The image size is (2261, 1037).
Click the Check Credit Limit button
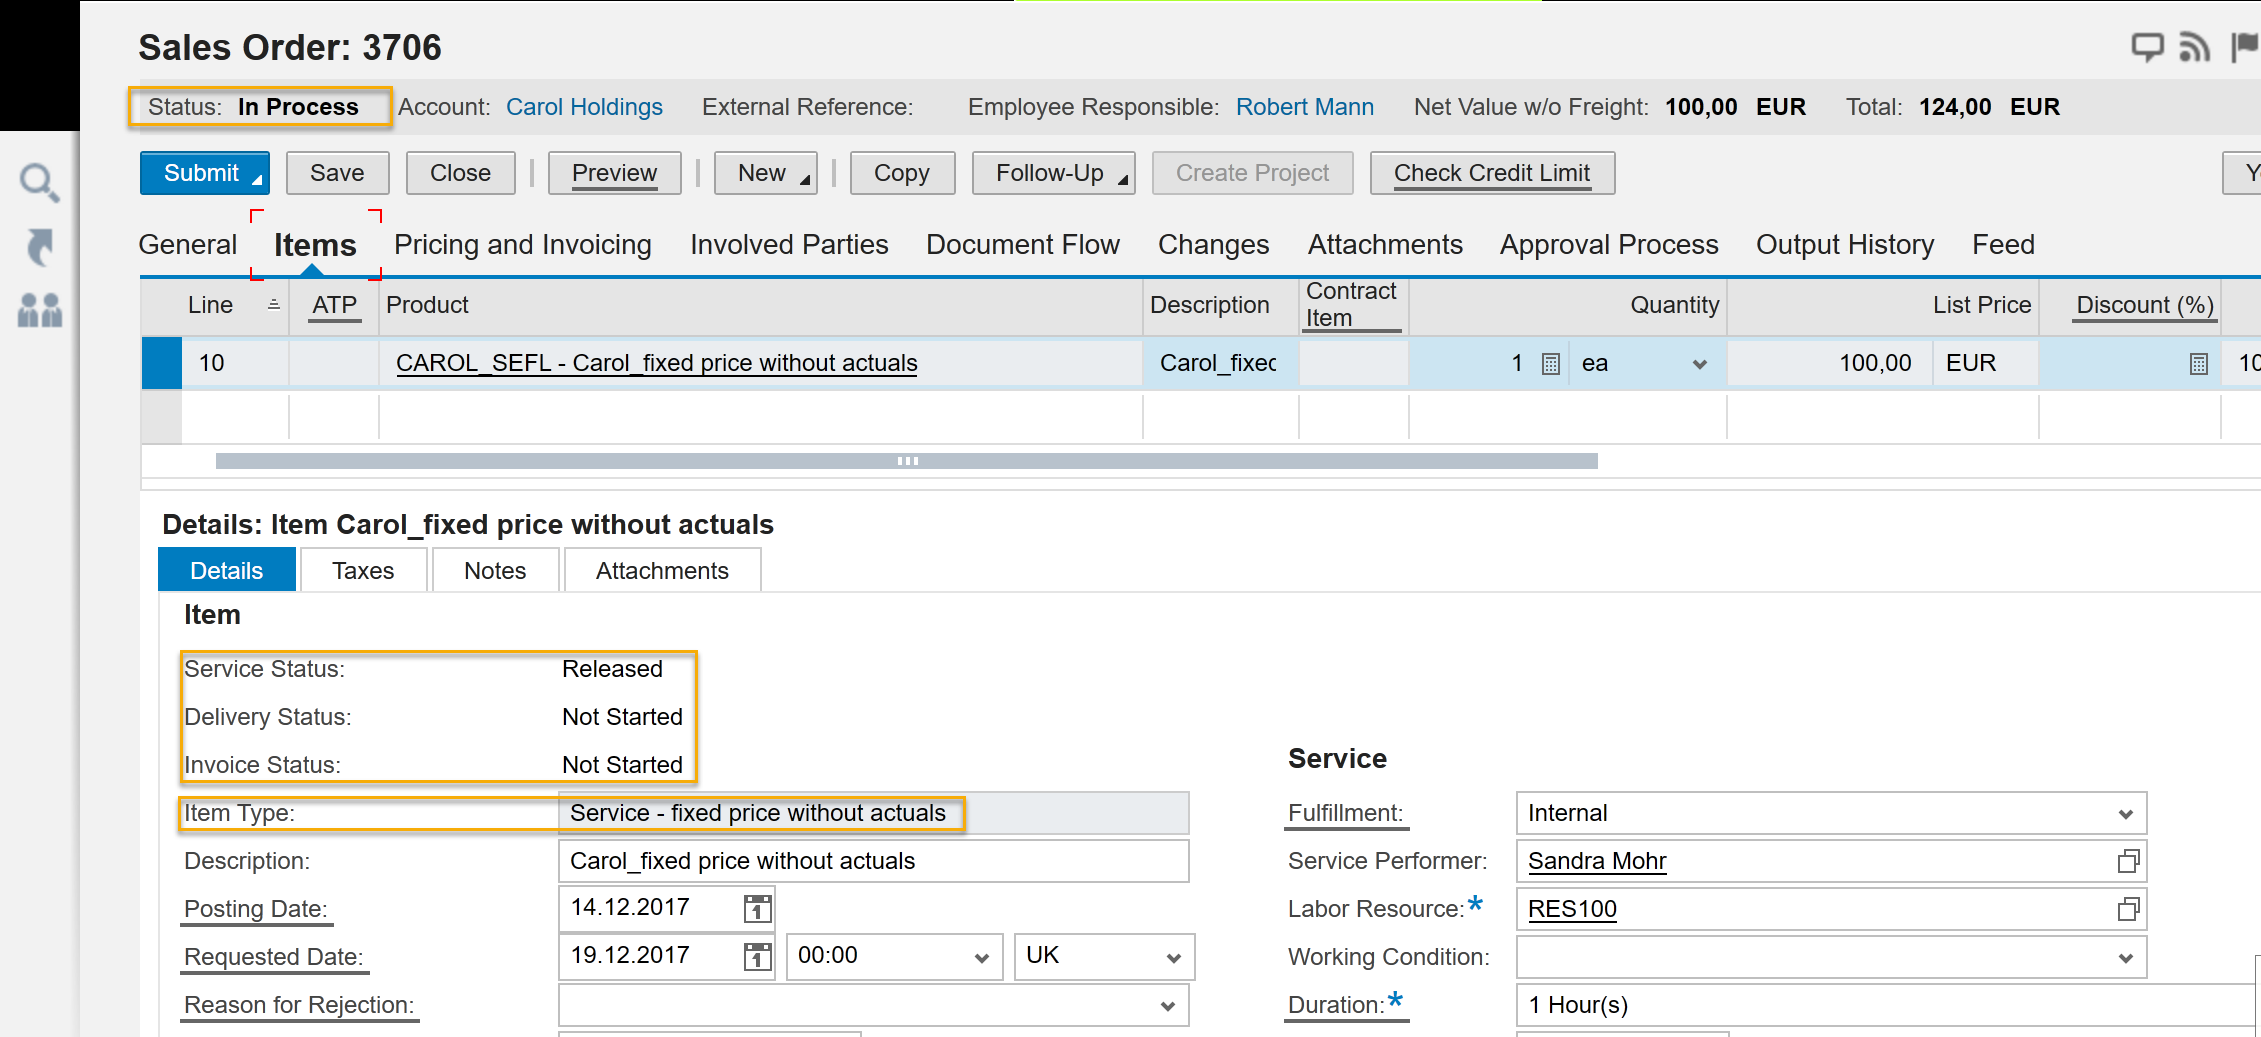point(1492,173)
